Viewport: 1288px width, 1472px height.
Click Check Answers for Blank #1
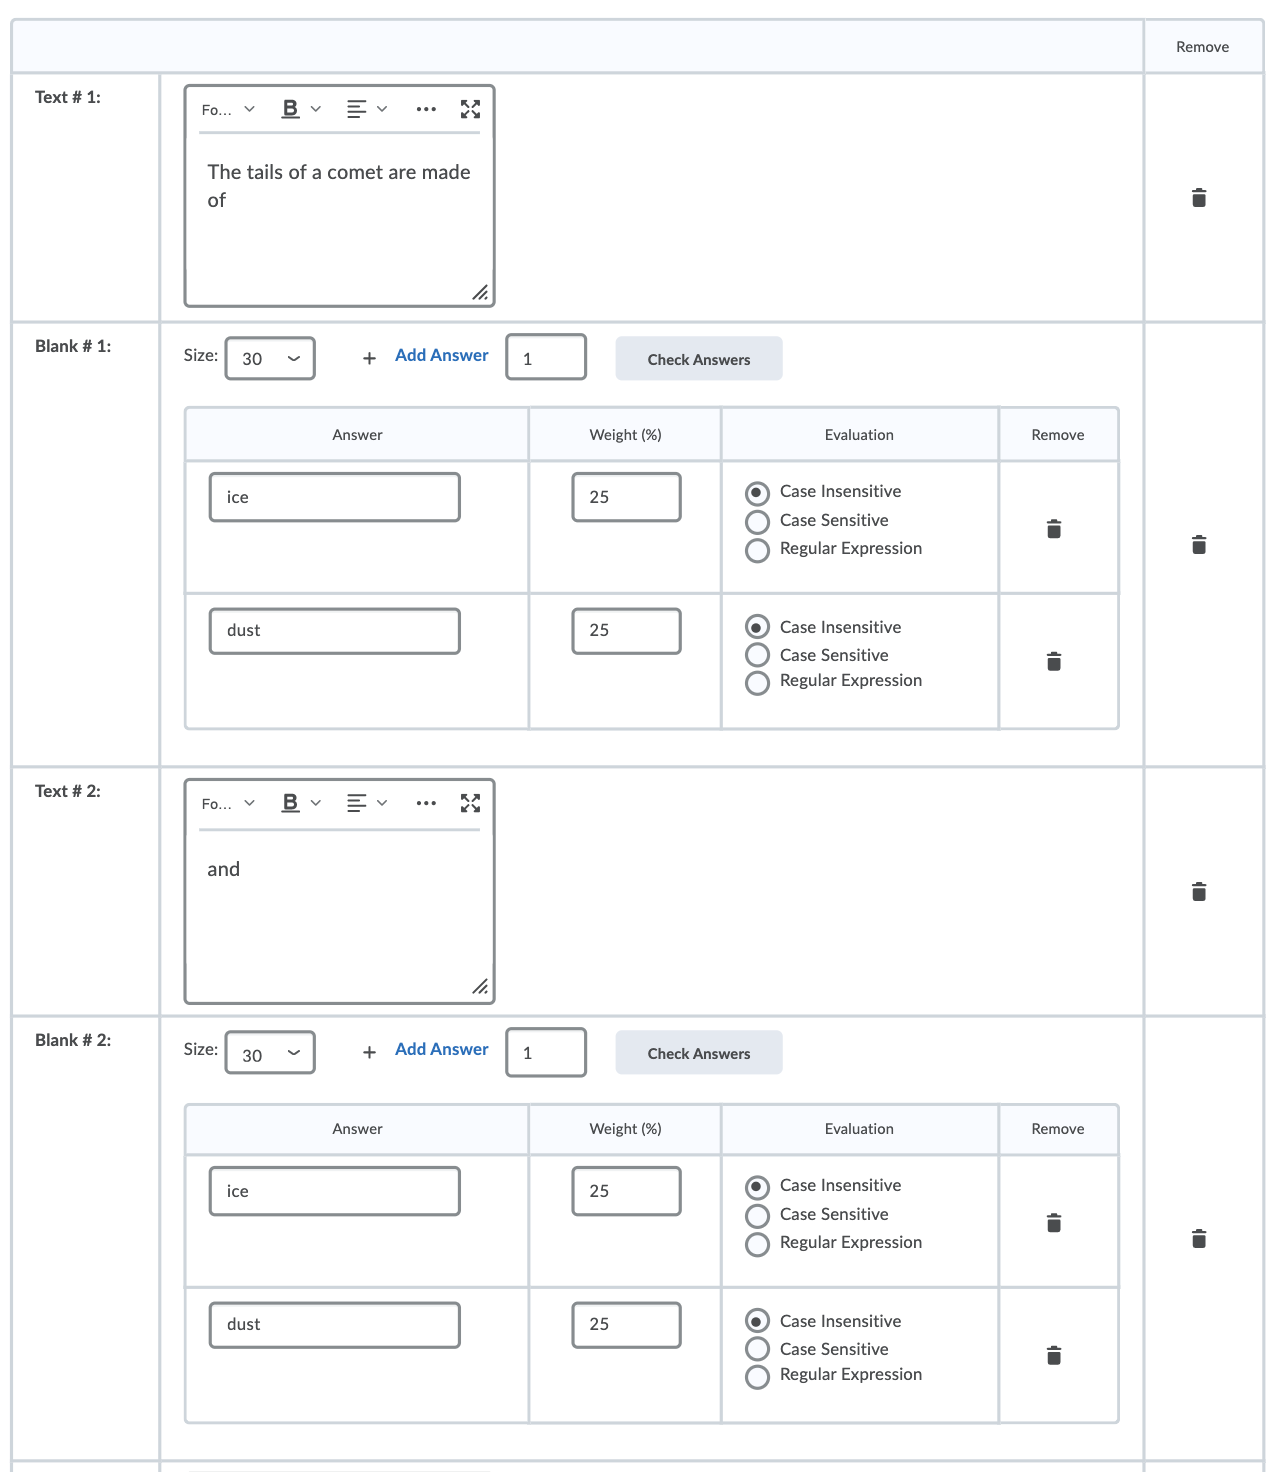point(698,359)
